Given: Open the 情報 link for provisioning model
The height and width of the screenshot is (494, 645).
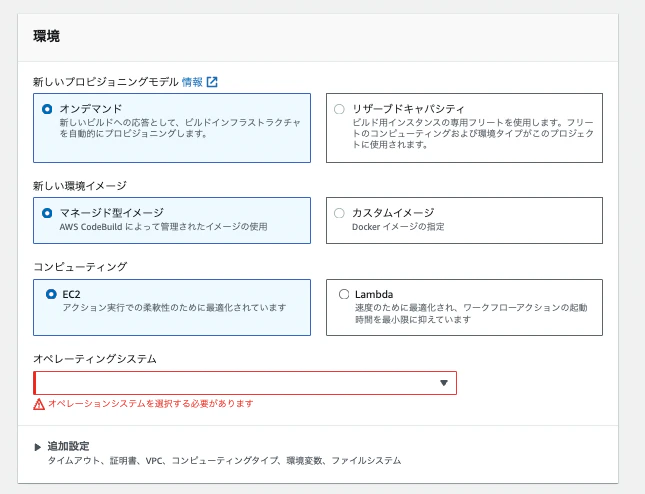Looking at the screenshot, I should (x=192, y=82).
